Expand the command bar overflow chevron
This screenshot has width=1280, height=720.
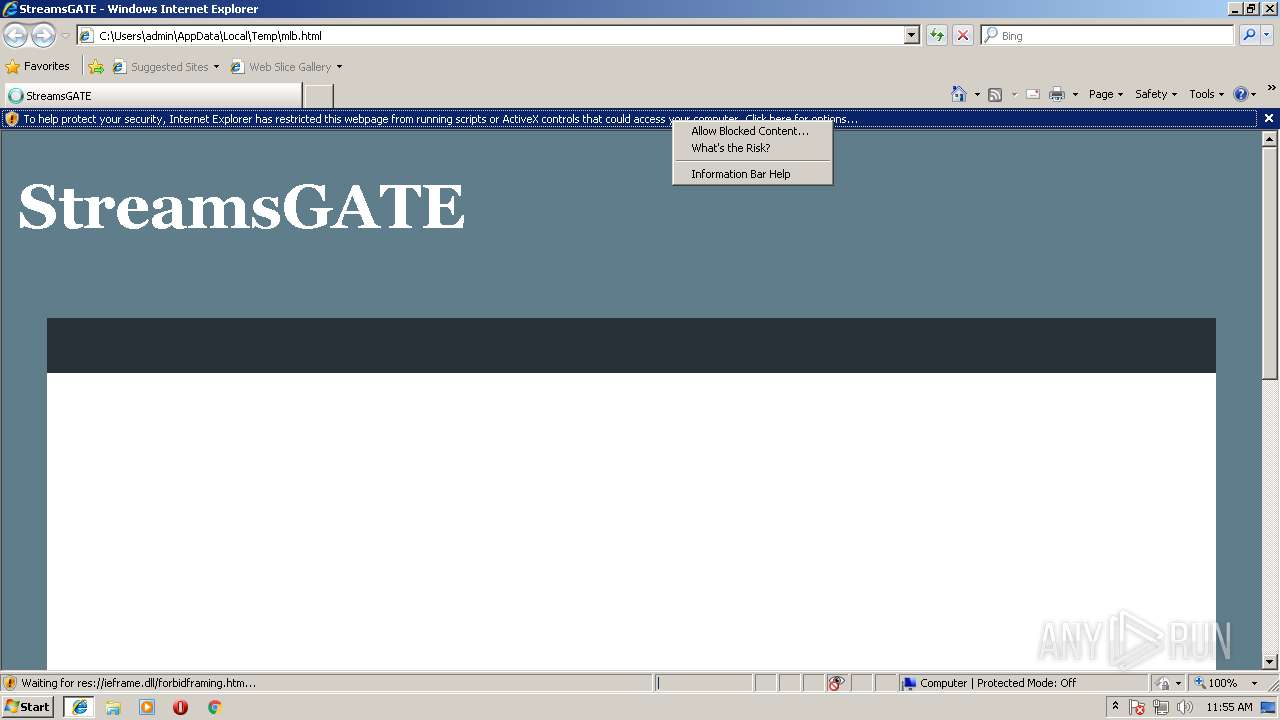(1272, 88)
